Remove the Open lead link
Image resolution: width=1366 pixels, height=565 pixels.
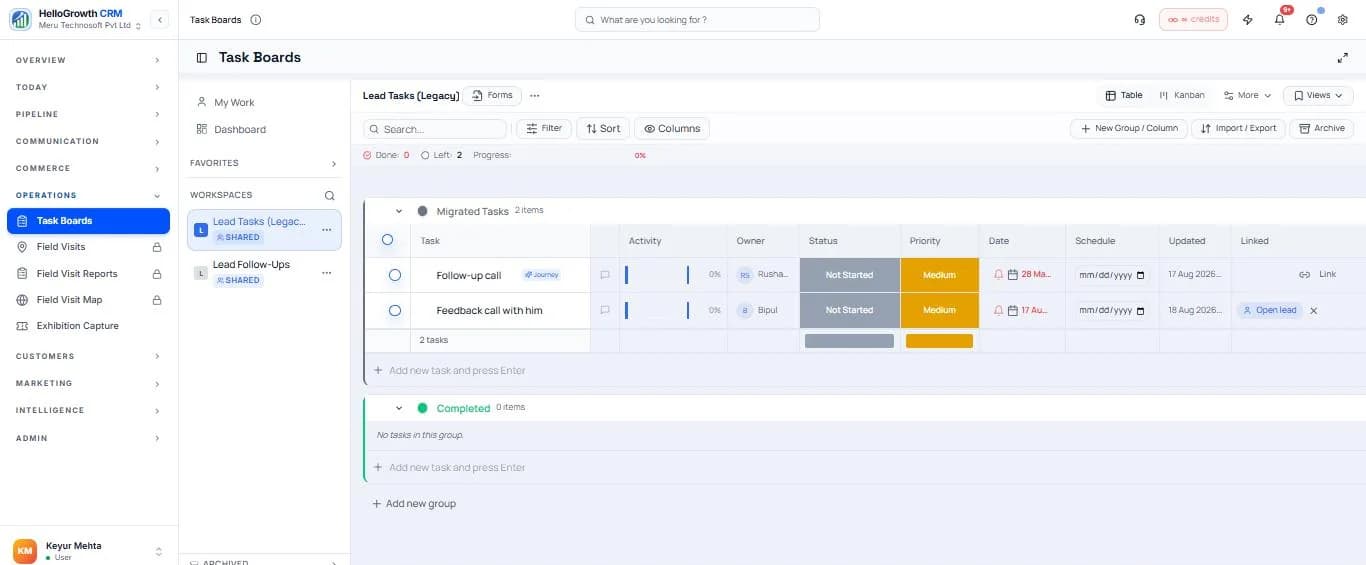[x=1314, y=311]
